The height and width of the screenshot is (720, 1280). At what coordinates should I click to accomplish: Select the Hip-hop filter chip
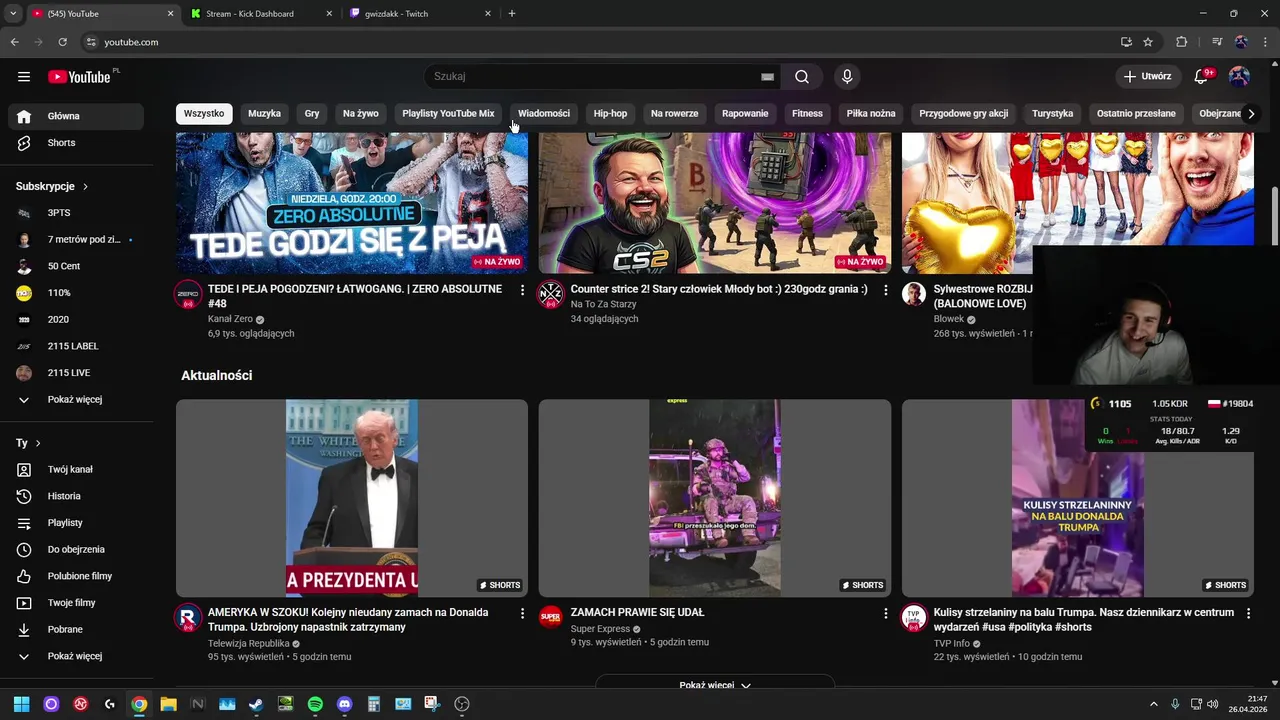tap(610, 114)
